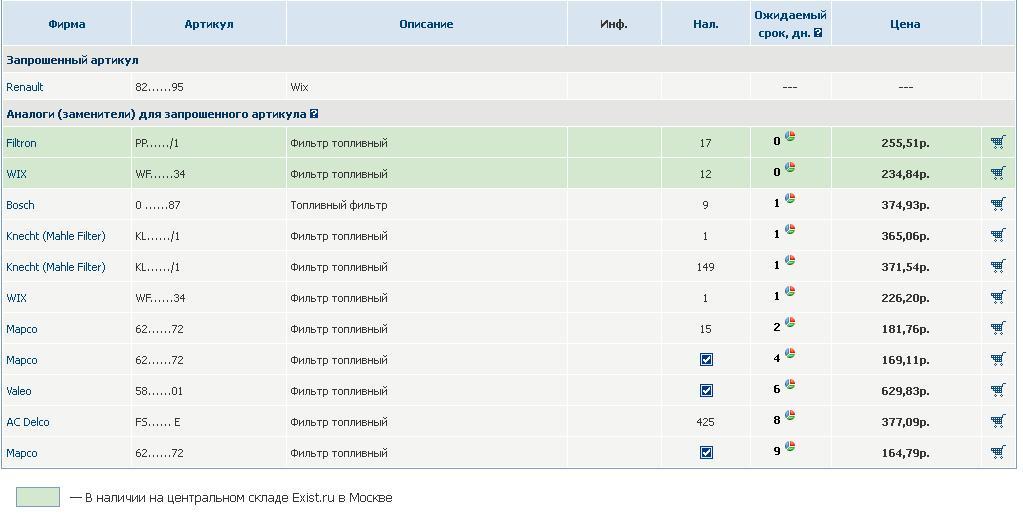Select Bosch article '0 ......87'

[158, 205]
